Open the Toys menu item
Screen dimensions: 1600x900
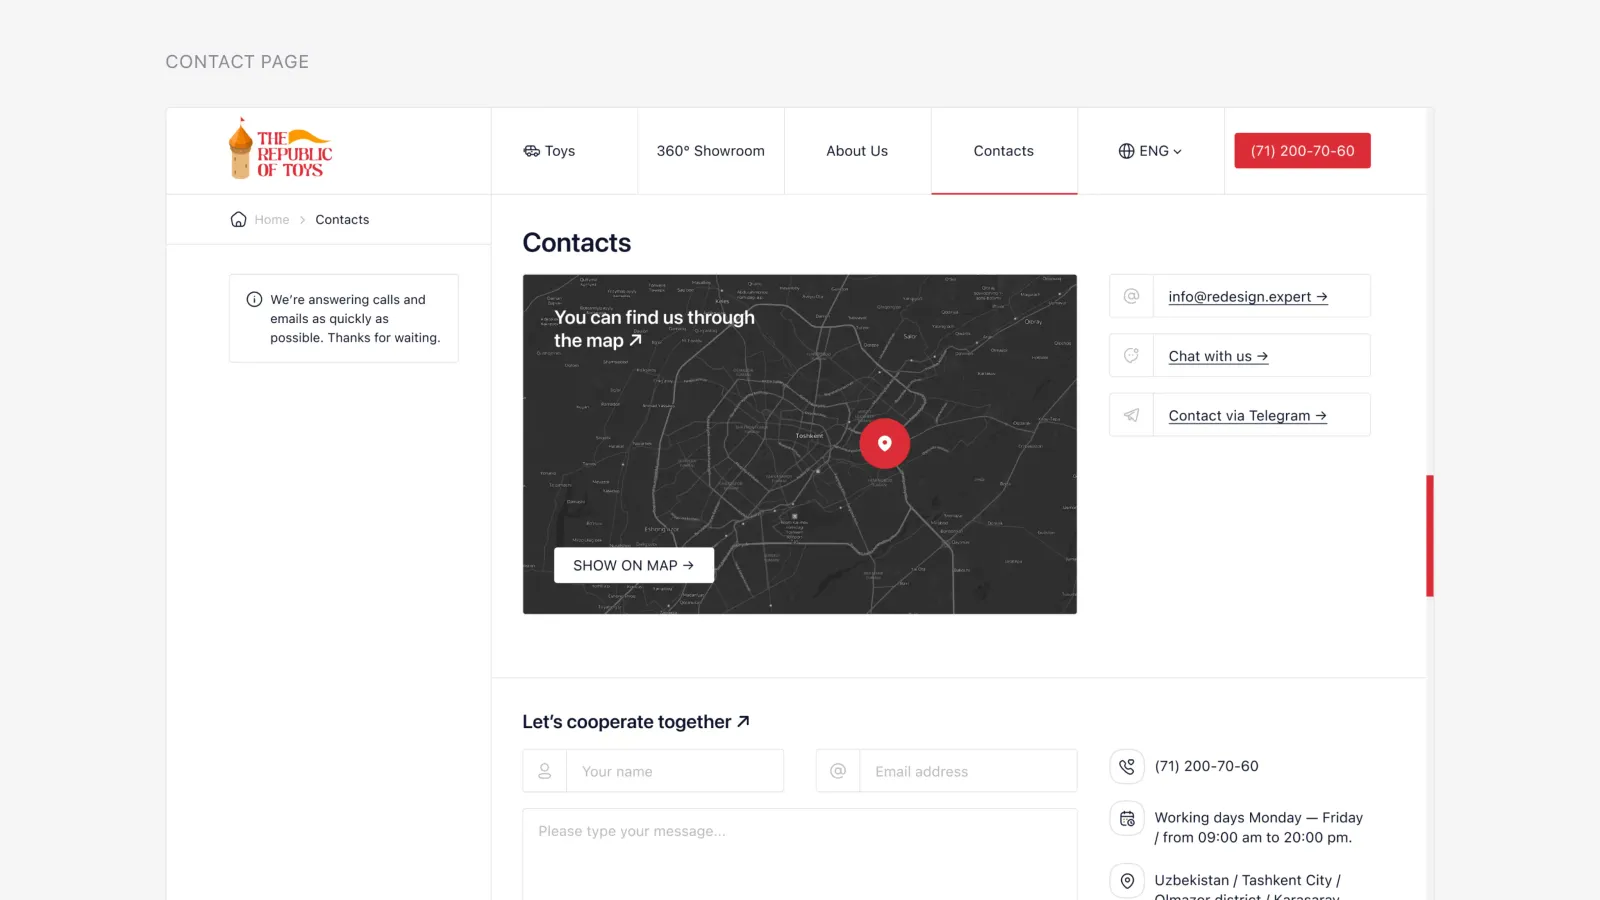[549, 151]
